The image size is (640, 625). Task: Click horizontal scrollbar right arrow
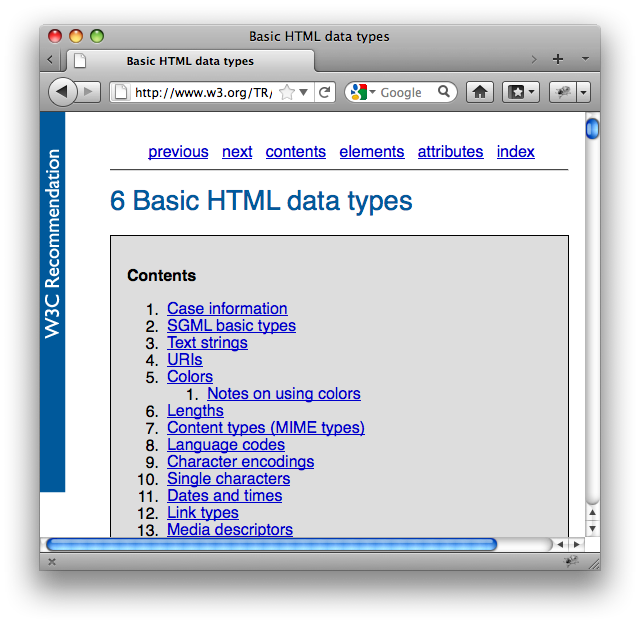576,544
